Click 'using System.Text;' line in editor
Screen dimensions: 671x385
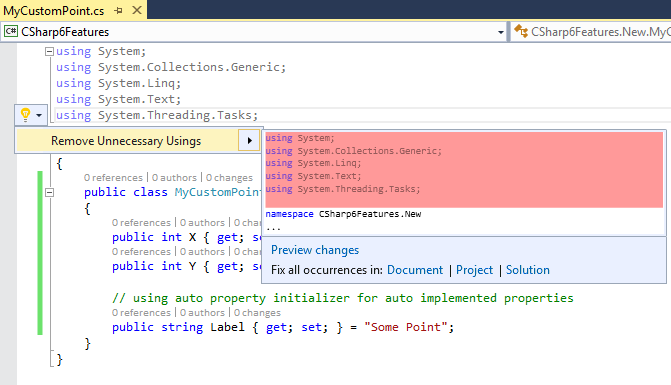coord(119,99)
